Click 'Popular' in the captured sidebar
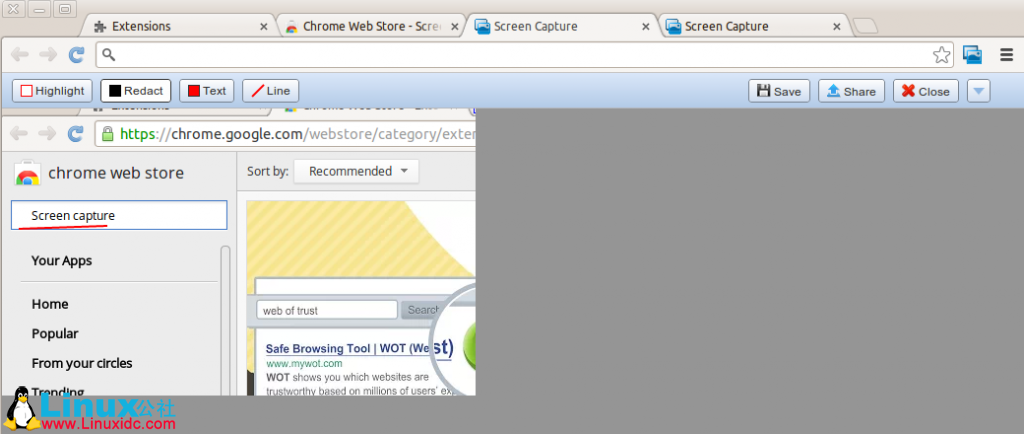1024x434 pixels. click(55, 333)
